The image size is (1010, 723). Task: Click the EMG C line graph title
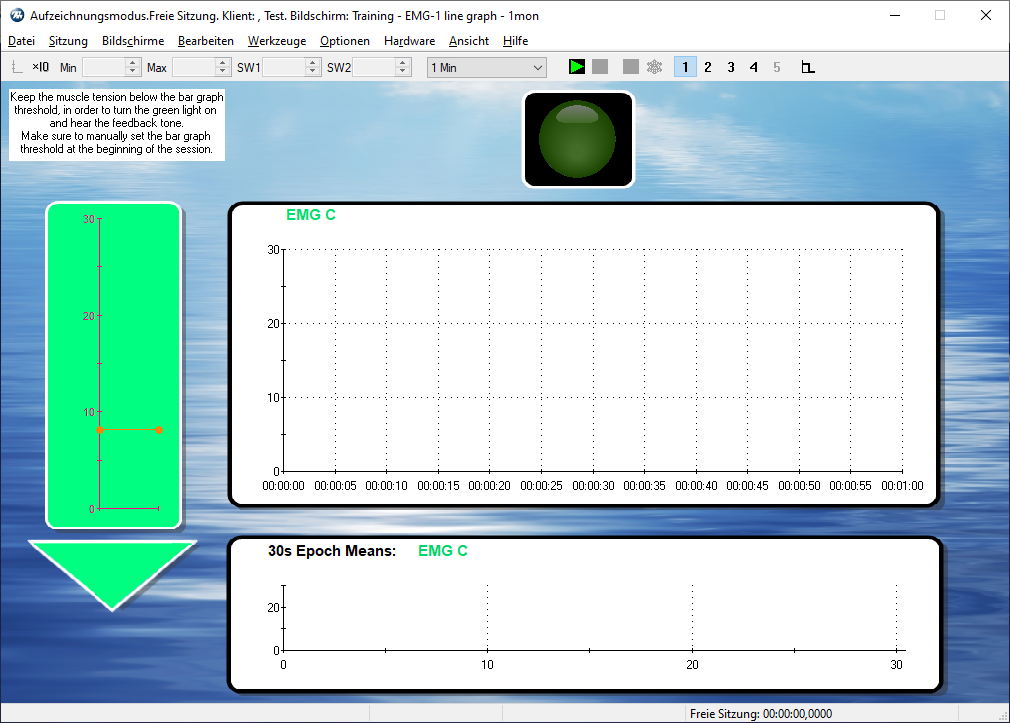click(x=311, y=215)
